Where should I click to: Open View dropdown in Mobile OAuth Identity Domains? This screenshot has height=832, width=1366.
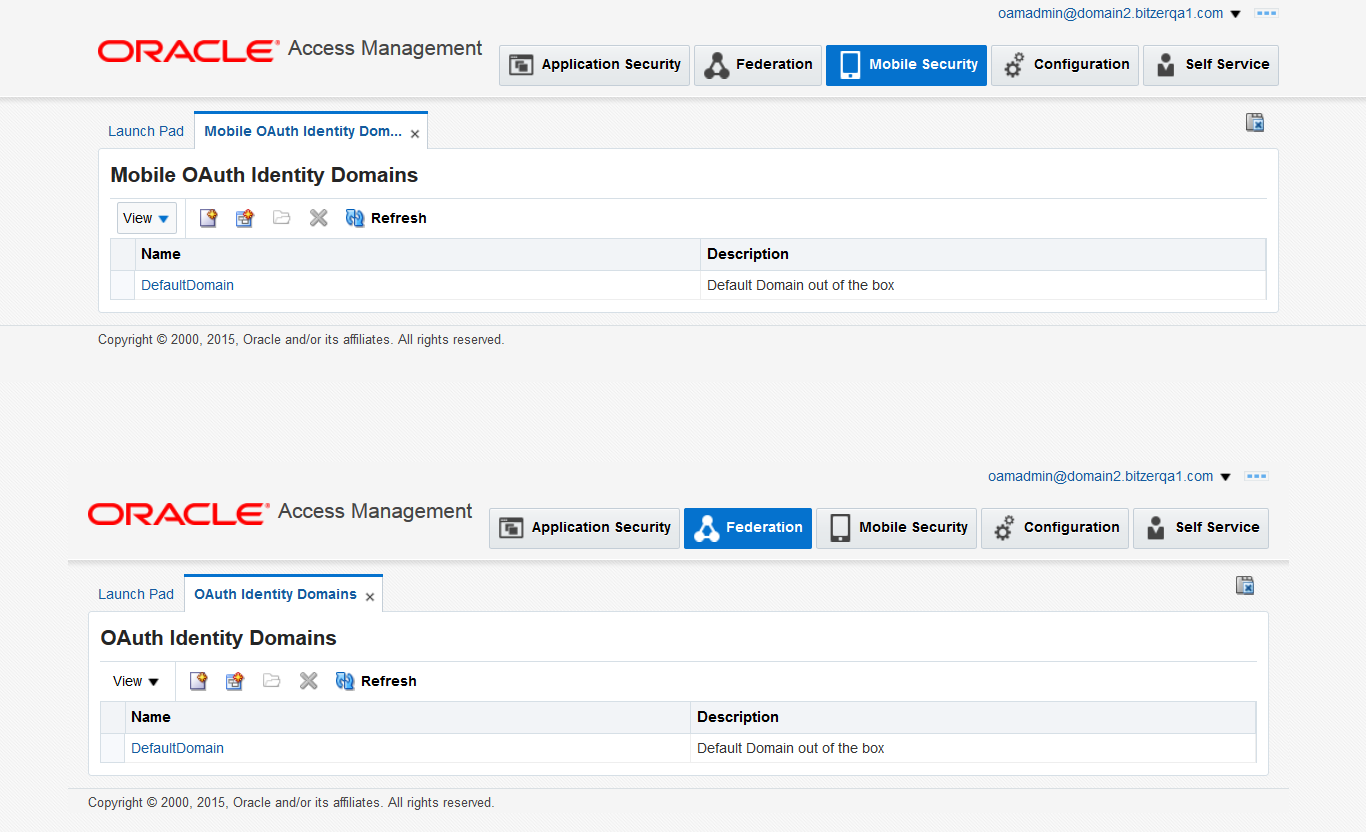(x=147, y=218)
